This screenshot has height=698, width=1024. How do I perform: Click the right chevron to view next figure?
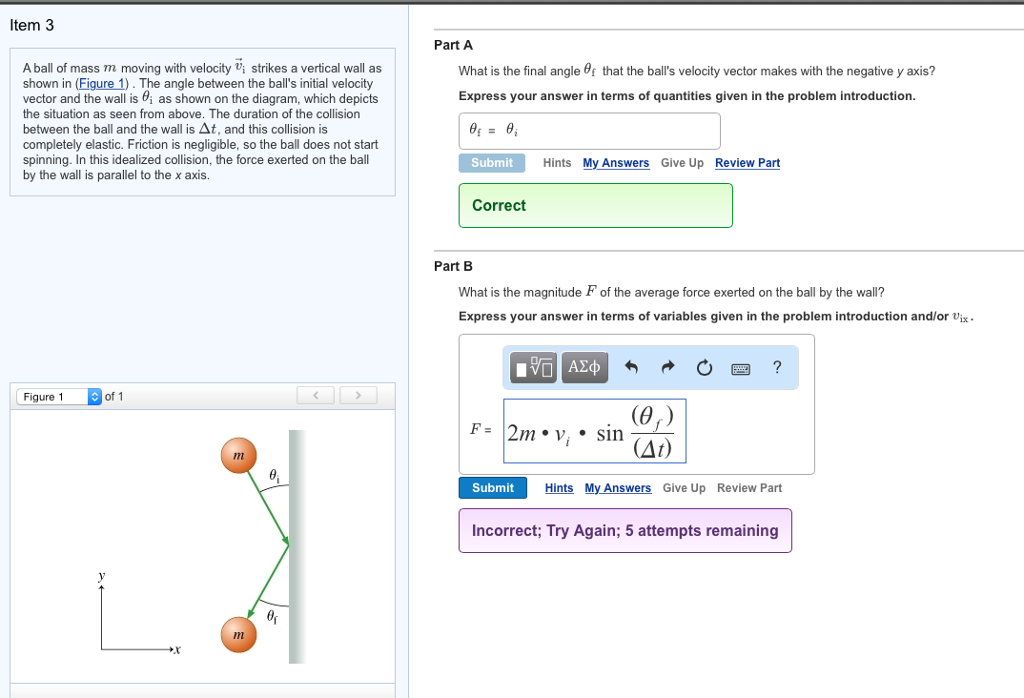click(358, 395)
